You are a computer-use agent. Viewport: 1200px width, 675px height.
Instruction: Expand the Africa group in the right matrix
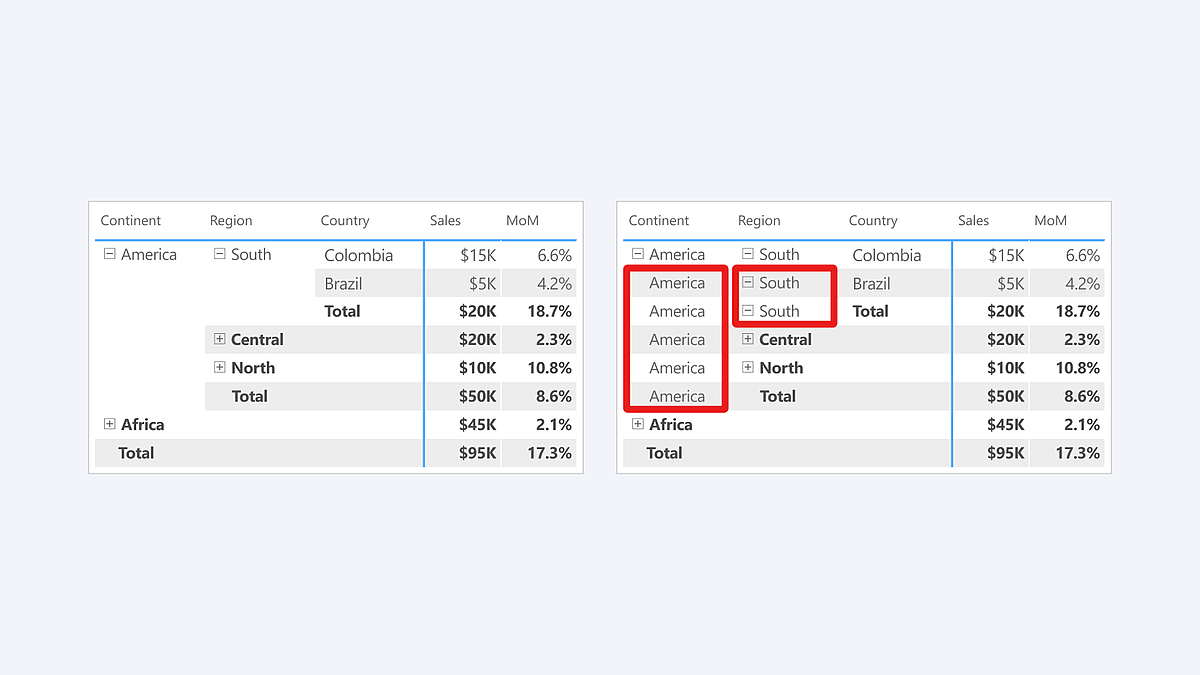(x=638, y=424)
